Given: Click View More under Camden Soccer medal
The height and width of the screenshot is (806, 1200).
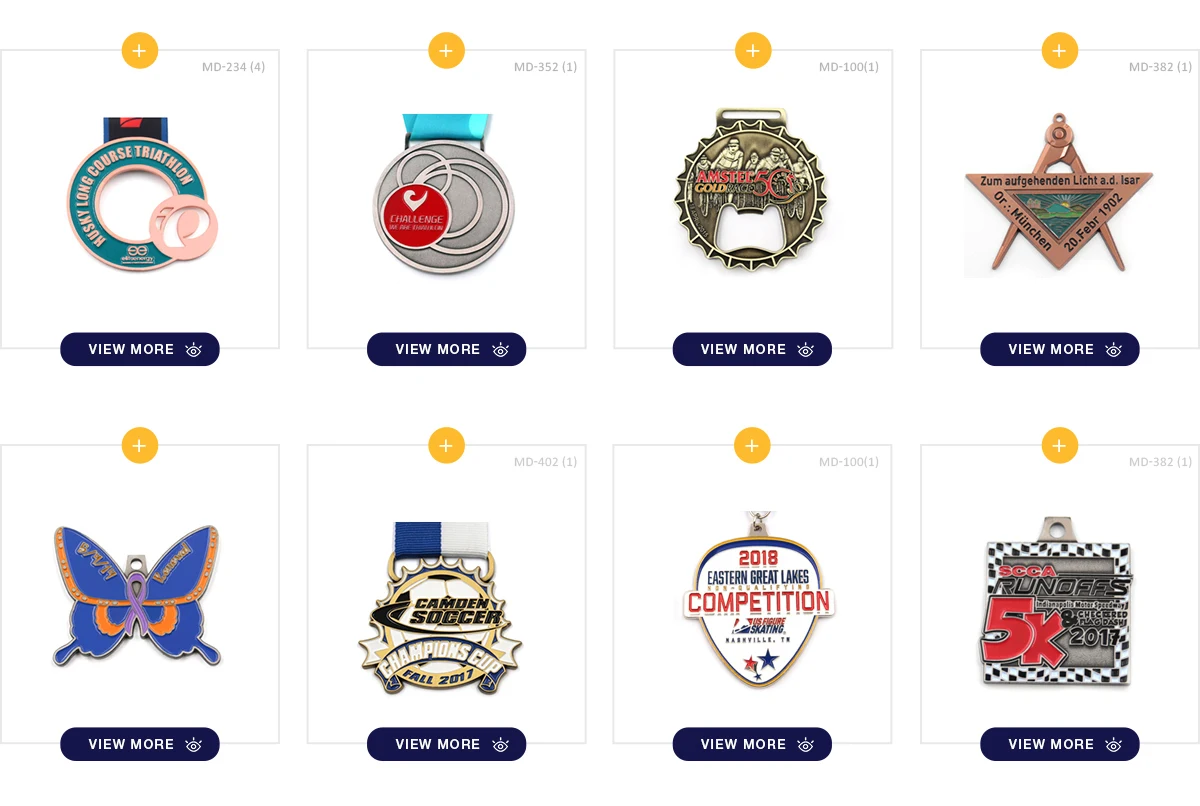Looking at the screenshot, I should [446, 744].
